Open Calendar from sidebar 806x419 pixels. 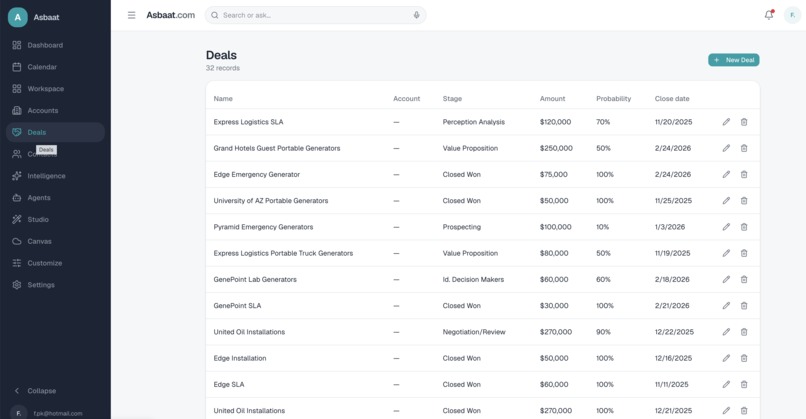pos(55,67)
